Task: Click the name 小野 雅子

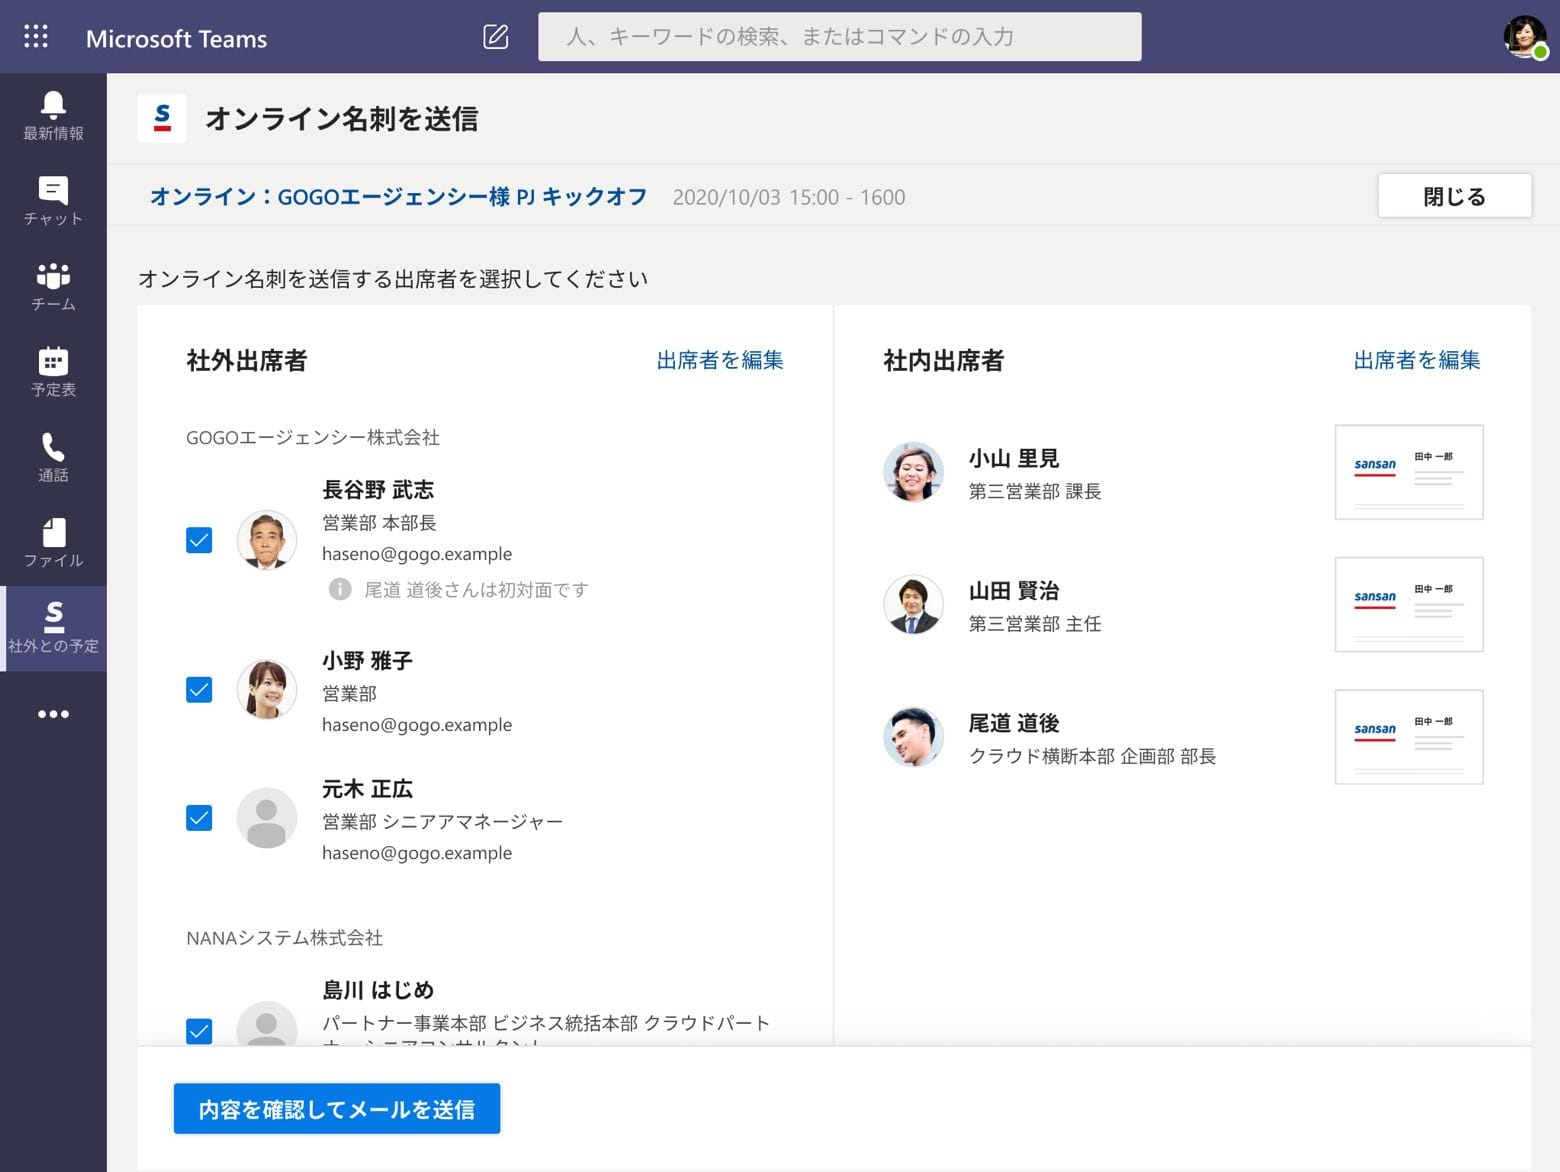Action: [367, 661]
